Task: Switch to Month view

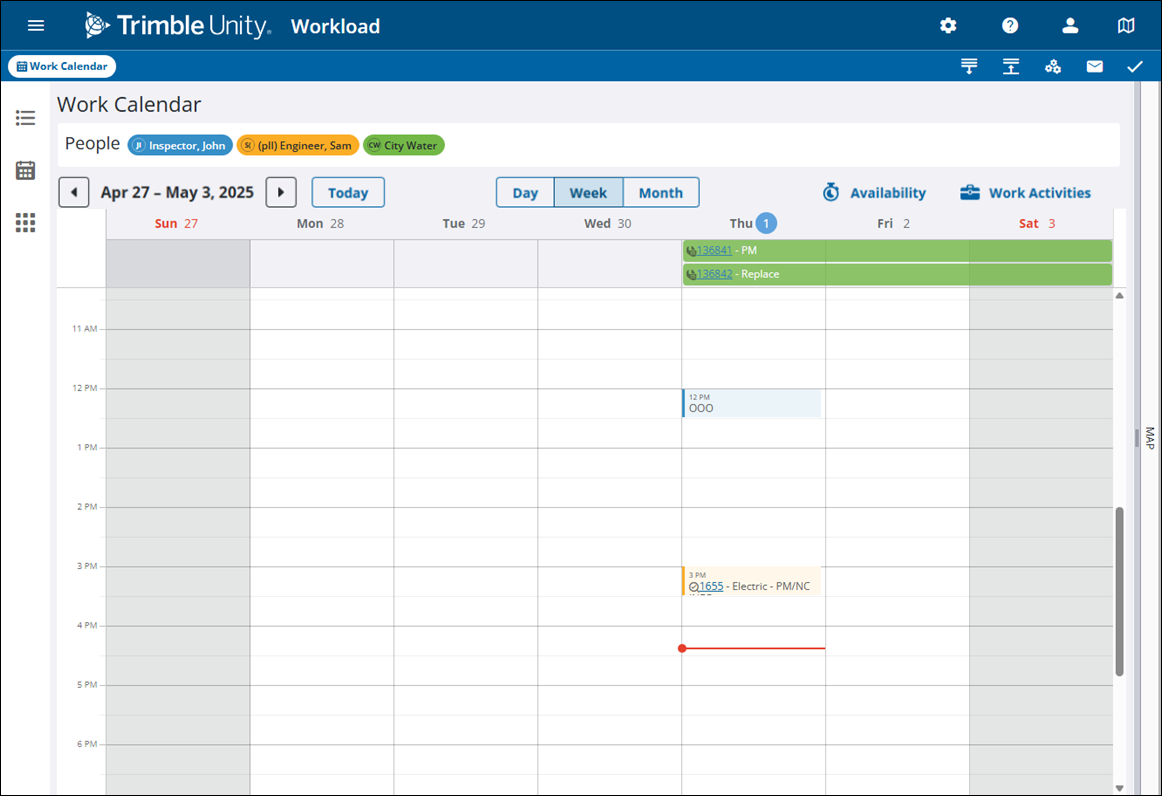Action: click(660, 193)
